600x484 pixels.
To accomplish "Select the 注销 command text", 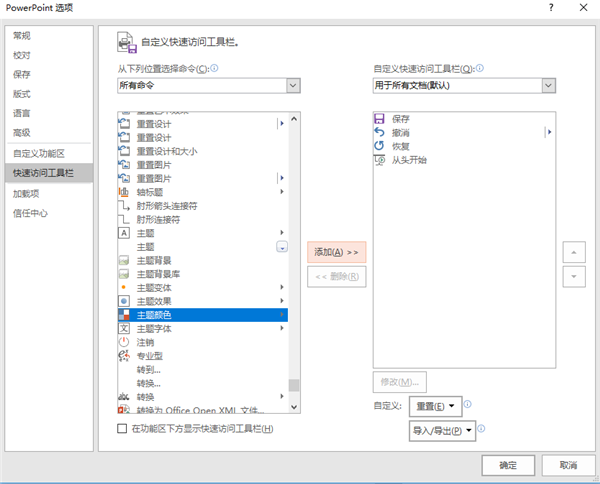I will 145,342.
